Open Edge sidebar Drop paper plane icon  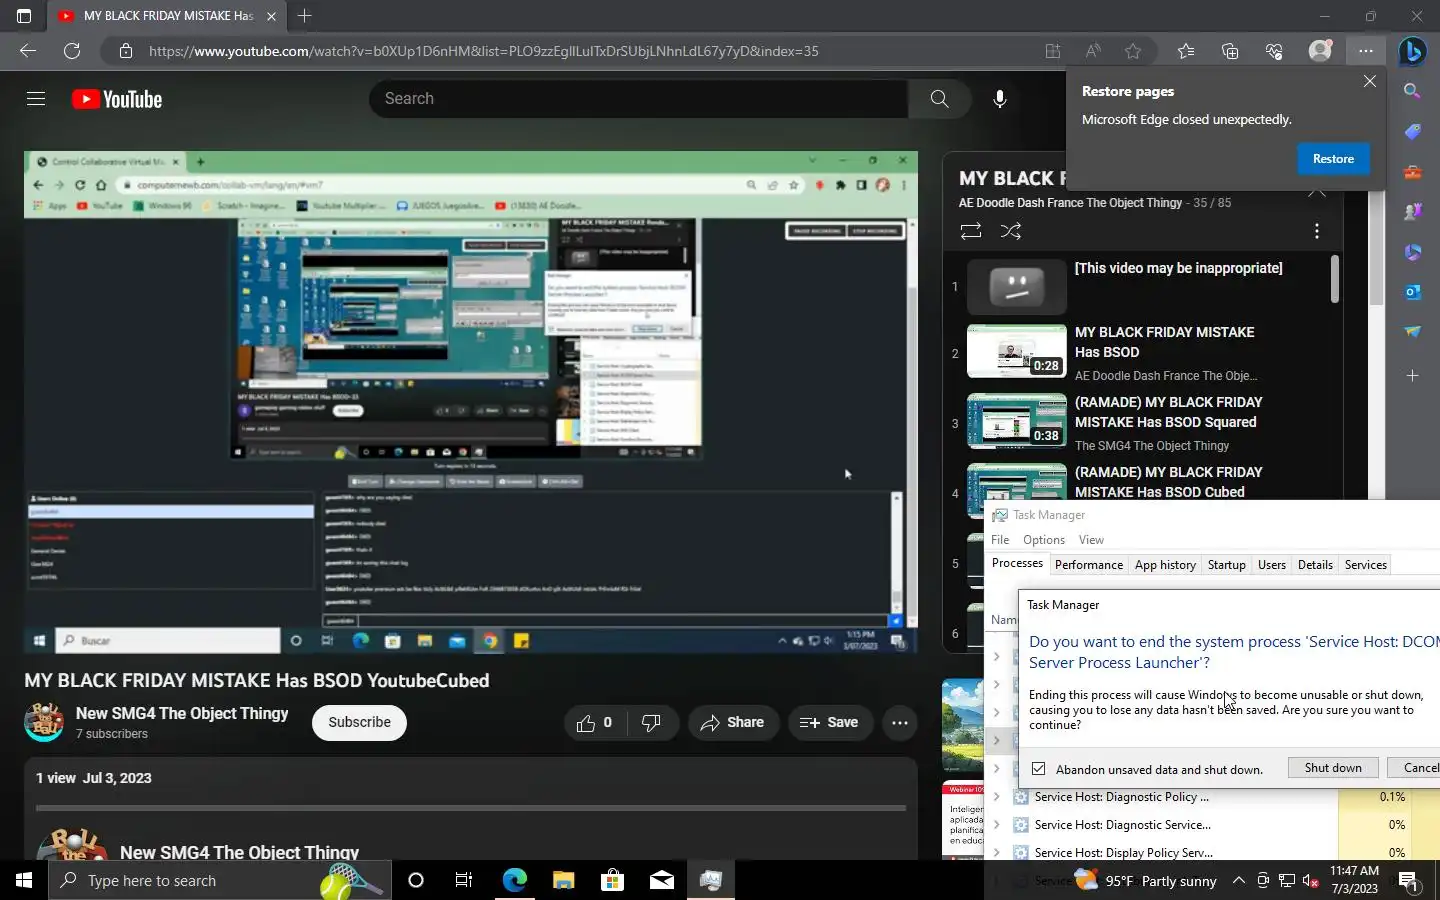[x=1412, y=332]
